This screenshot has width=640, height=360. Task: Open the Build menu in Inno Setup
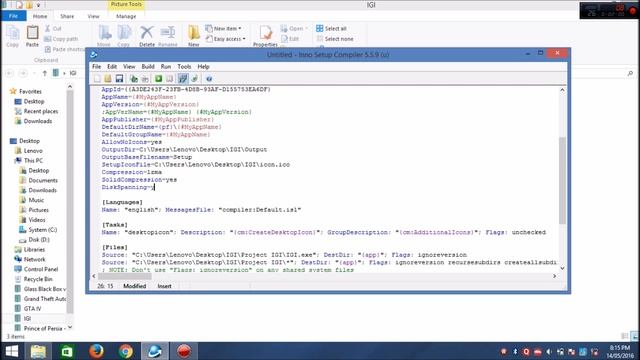click(x=148, y=67)
